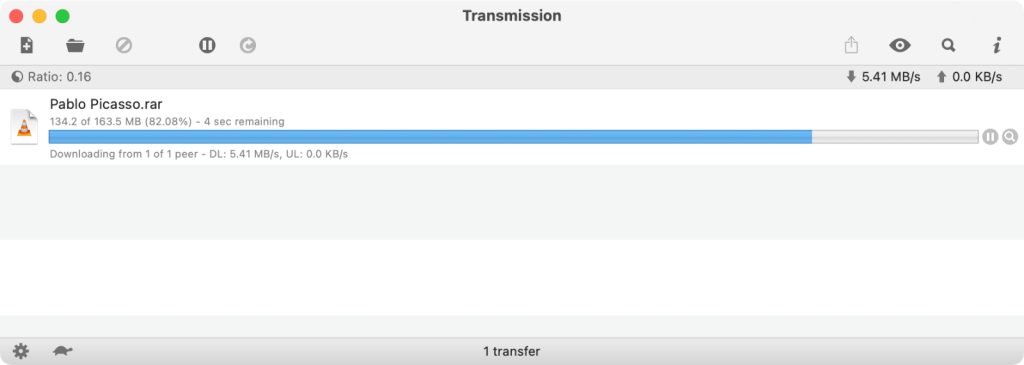Screen dimensions: 1024x365
Task: Click the Share toolbar icon
Action: point(851,45)
